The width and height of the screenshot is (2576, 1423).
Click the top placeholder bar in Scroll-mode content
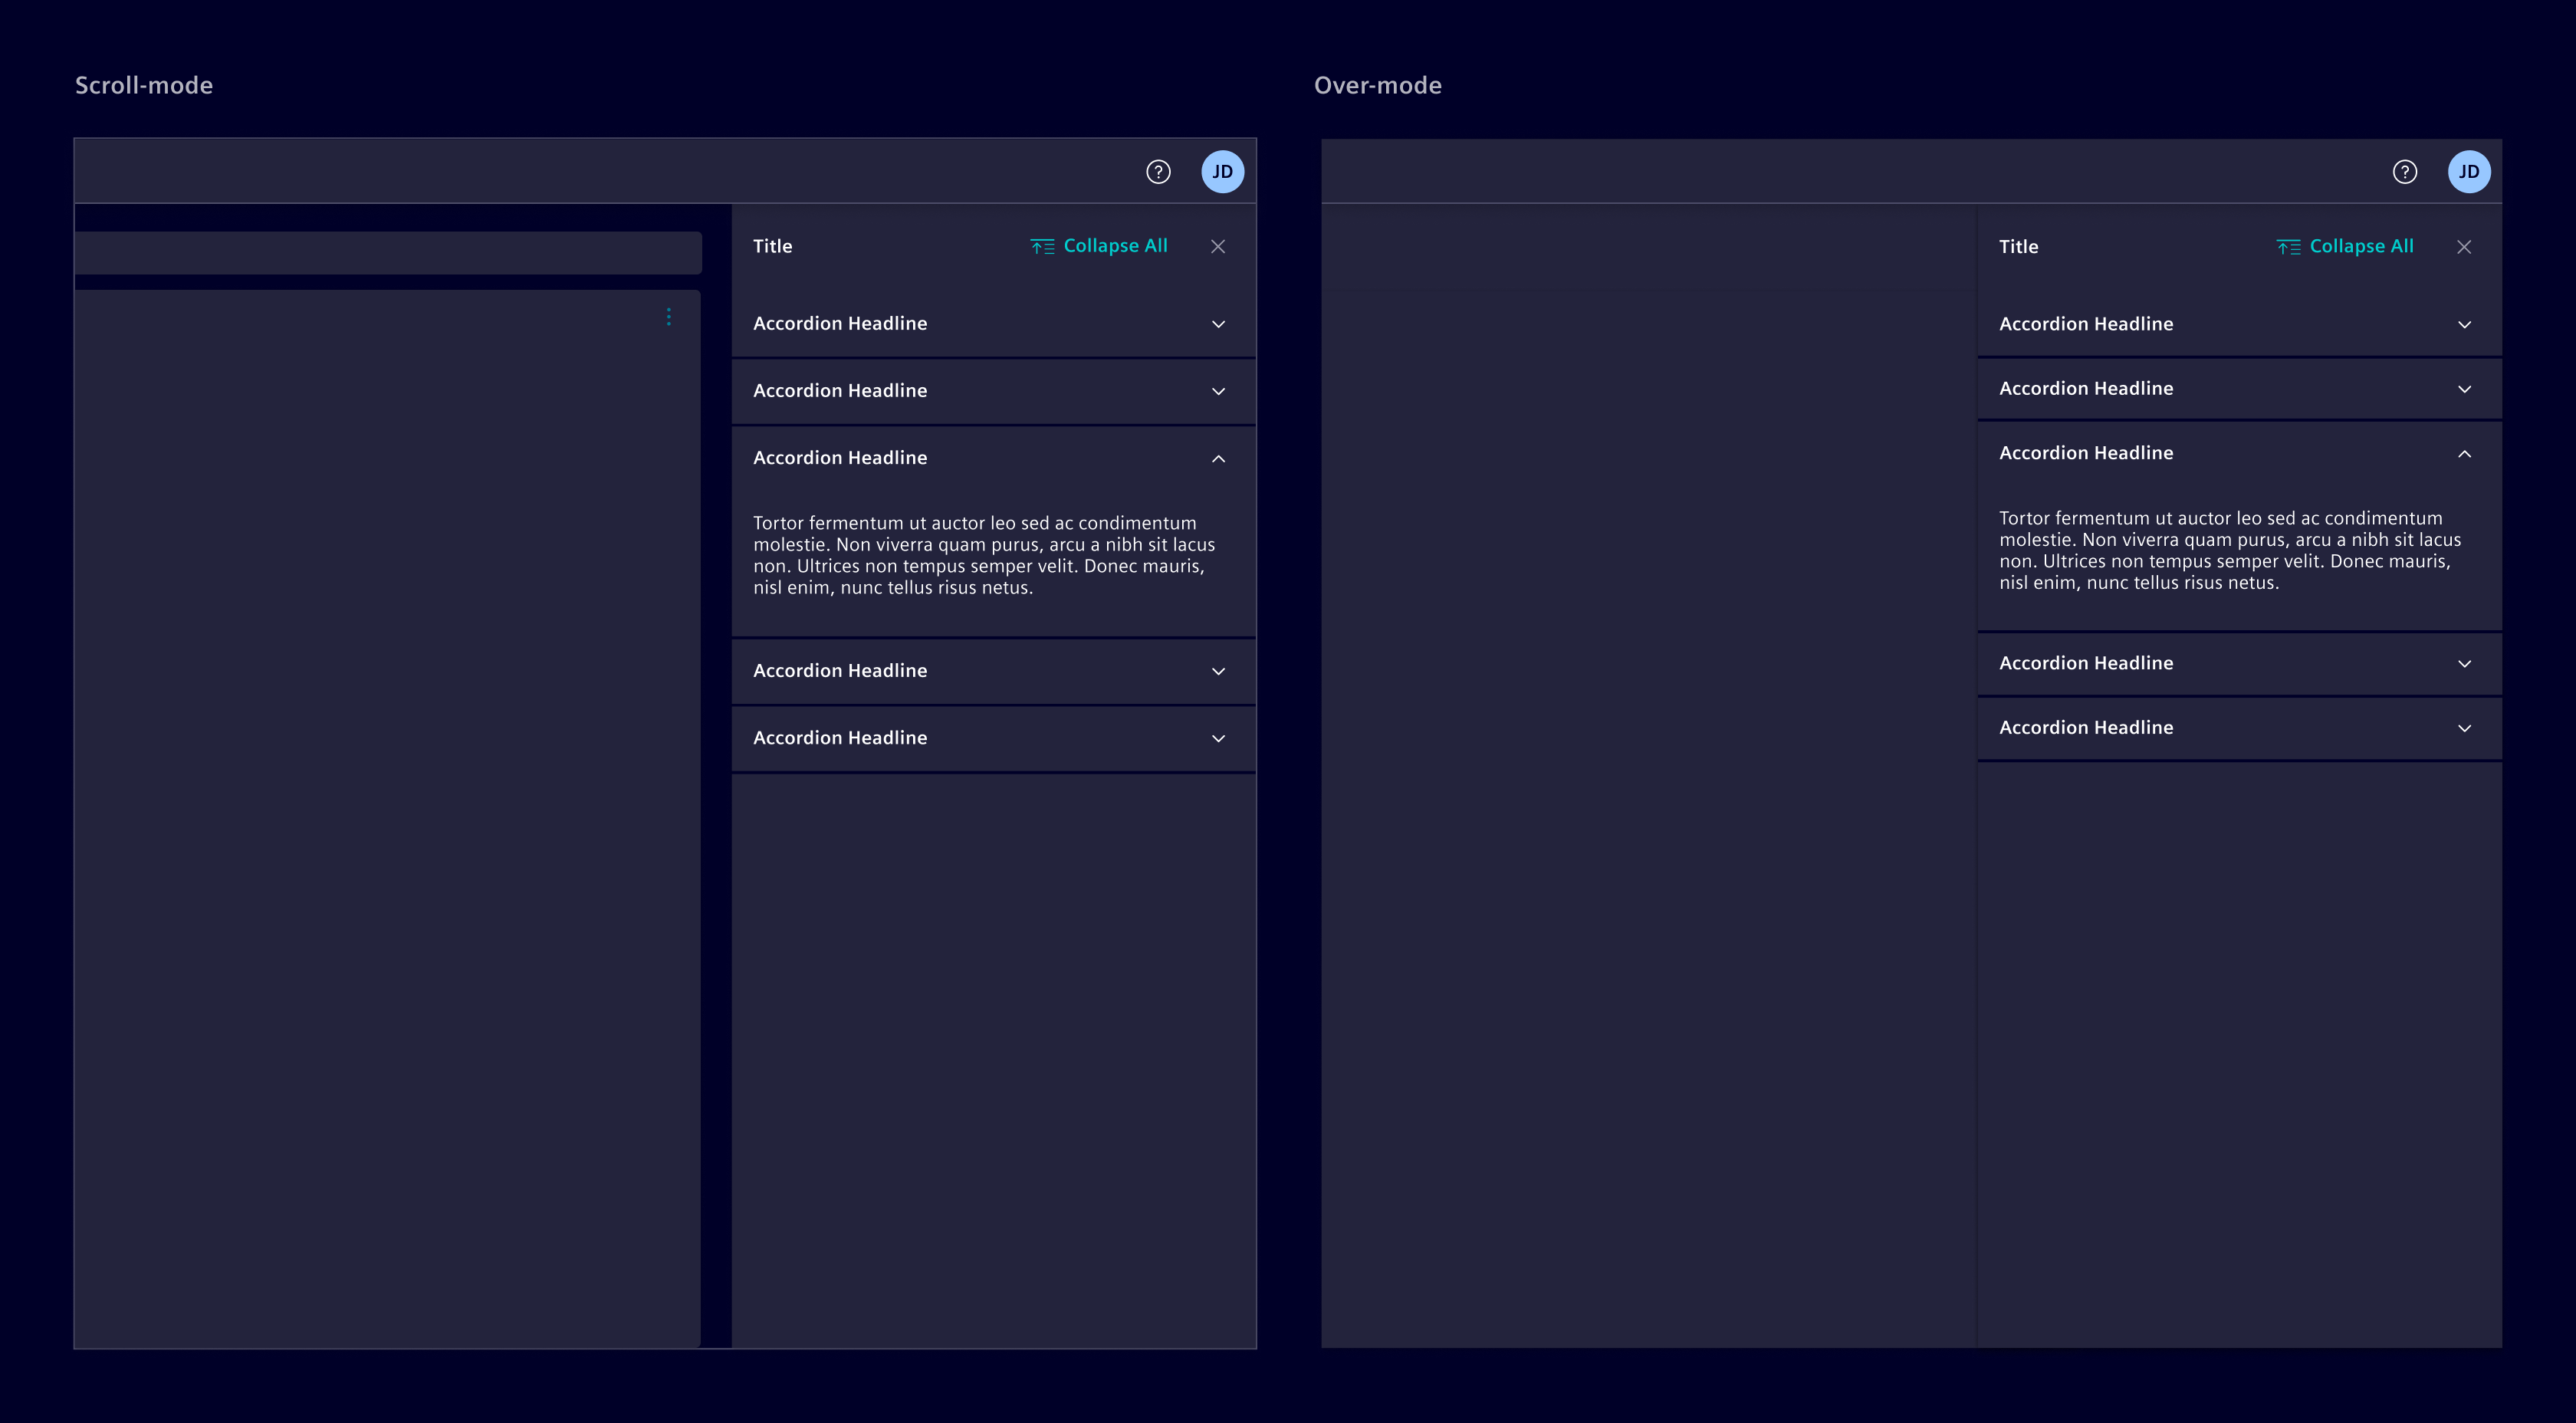click(x=388, y=253)
